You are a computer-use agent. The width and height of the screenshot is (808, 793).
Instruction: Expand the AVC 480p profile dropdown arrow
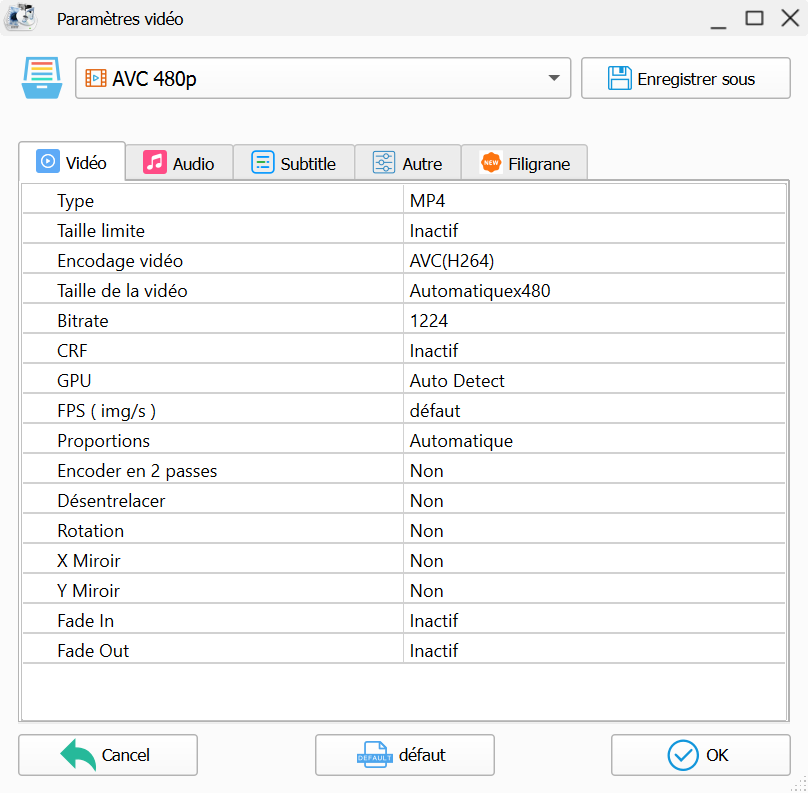pyautogui.click(x=554, y=79)
